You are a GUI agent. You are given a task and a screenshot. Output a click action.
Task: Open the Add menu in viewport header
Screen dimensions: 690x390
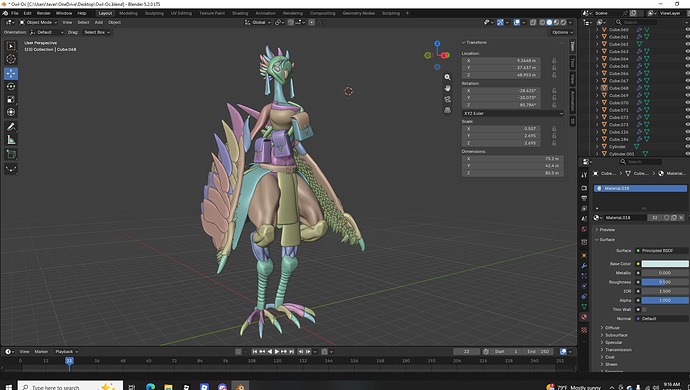pos(99,22)
